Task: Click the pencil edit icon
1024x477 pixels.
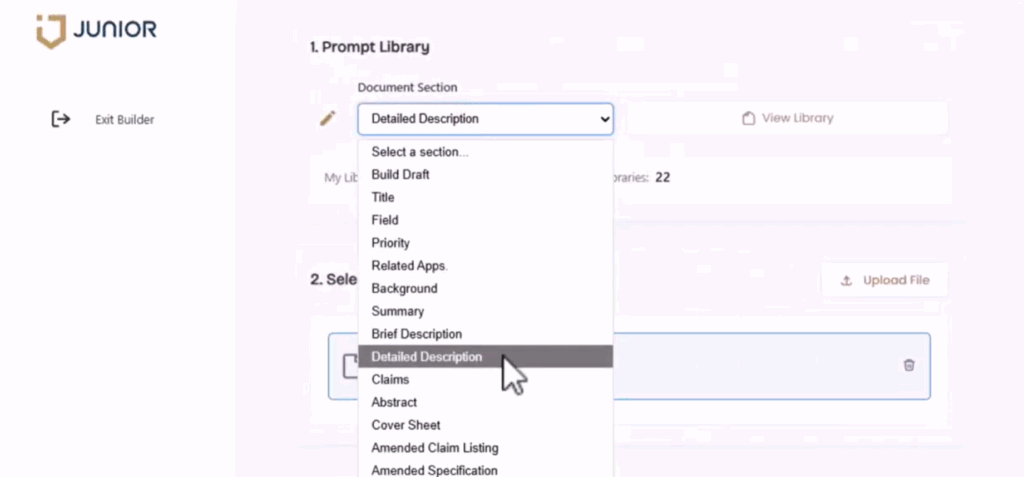Action: (x=328, y=119)
